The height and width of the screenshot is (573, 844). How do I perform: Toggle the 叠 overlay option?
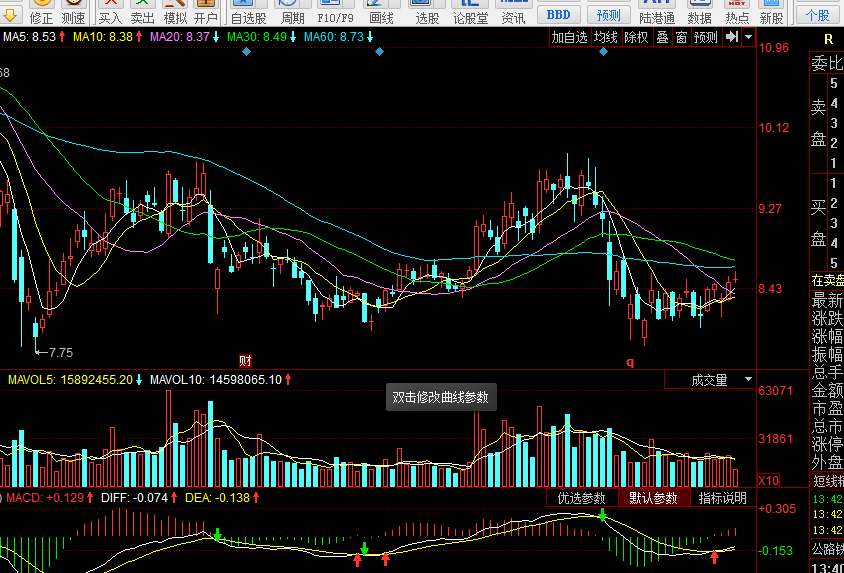[x=662, y=37]
